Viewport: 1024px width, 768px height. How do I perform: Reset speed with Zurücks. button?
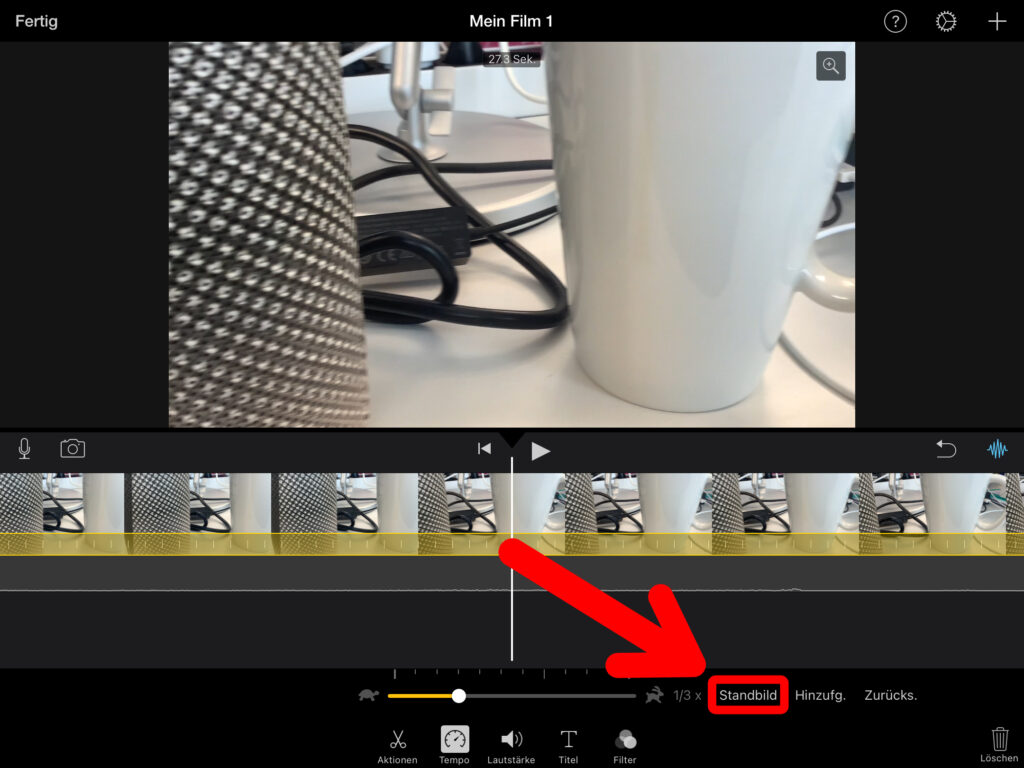click(x=890, y=695)
